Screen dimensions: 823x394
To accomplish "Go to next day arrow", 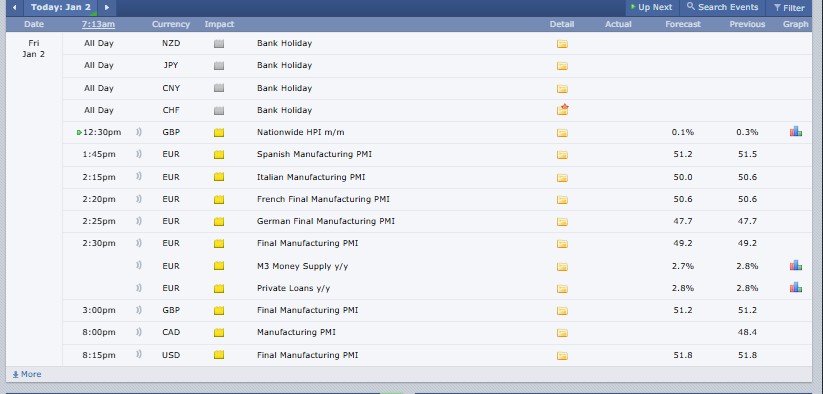I will tap(107, 7).
